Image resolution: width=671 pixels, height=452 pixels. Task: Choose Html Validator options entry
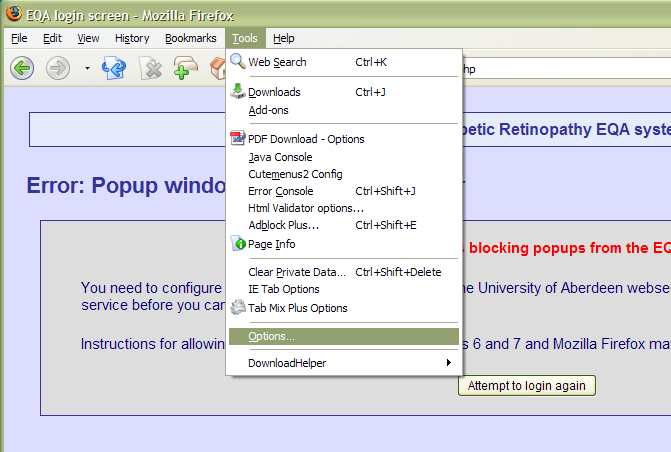(x=344, y=208)
